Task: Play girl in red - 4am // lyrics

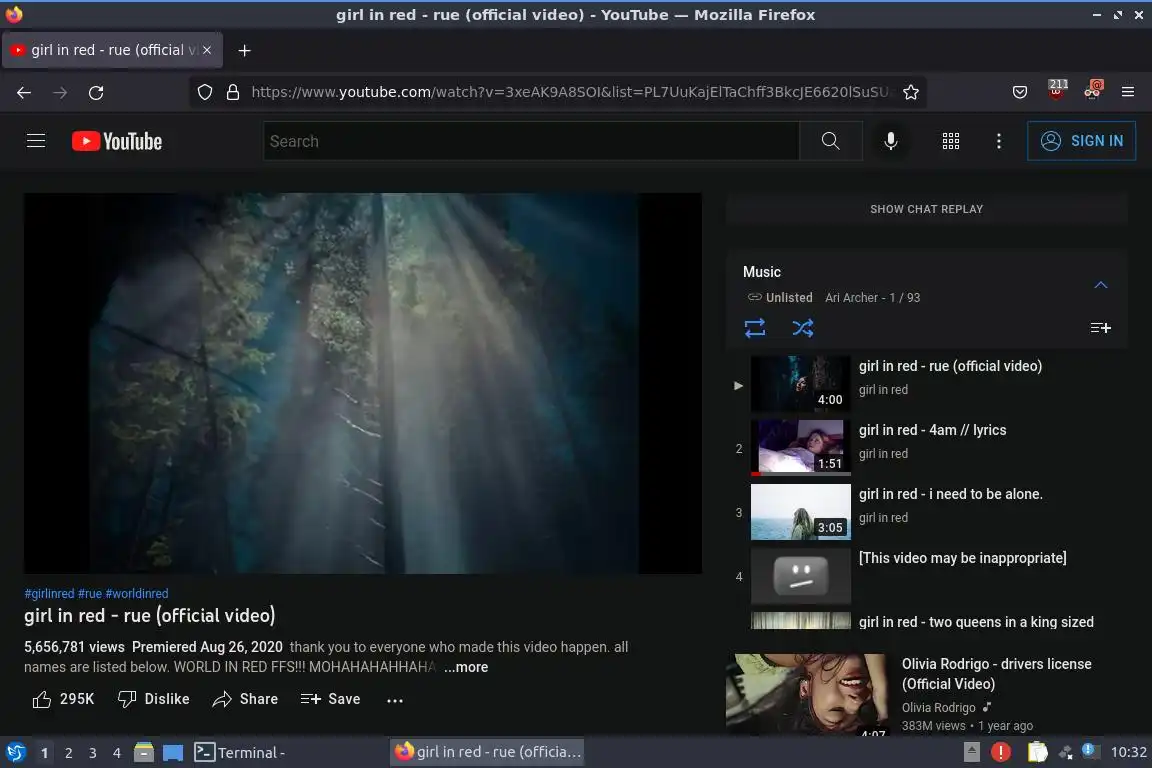Action: click(932, 430)
